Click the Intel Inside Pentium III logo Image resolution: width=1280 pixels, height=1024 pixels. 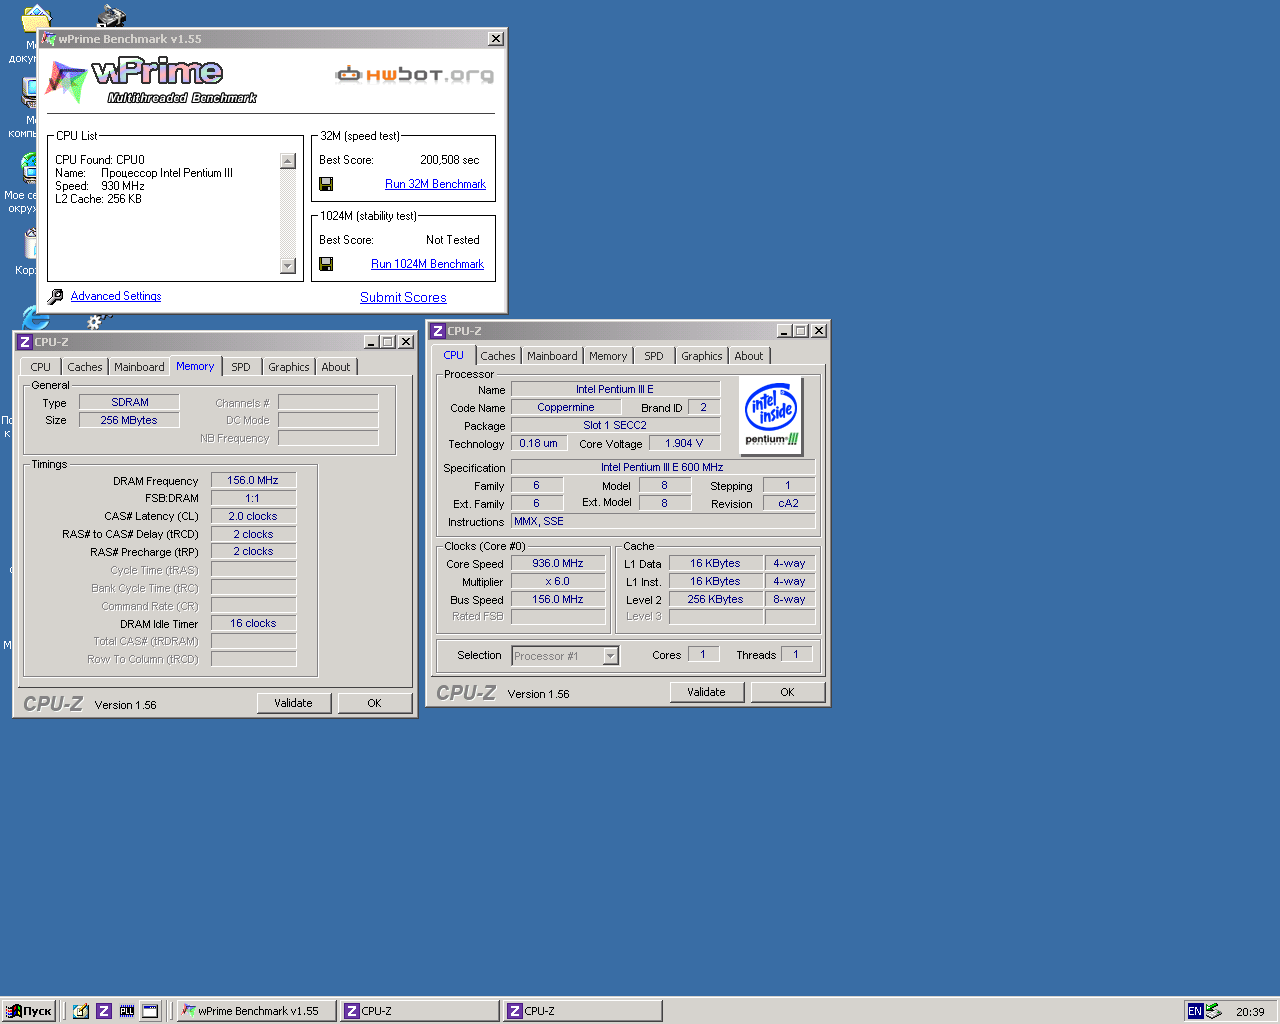[x=771, y=415]
